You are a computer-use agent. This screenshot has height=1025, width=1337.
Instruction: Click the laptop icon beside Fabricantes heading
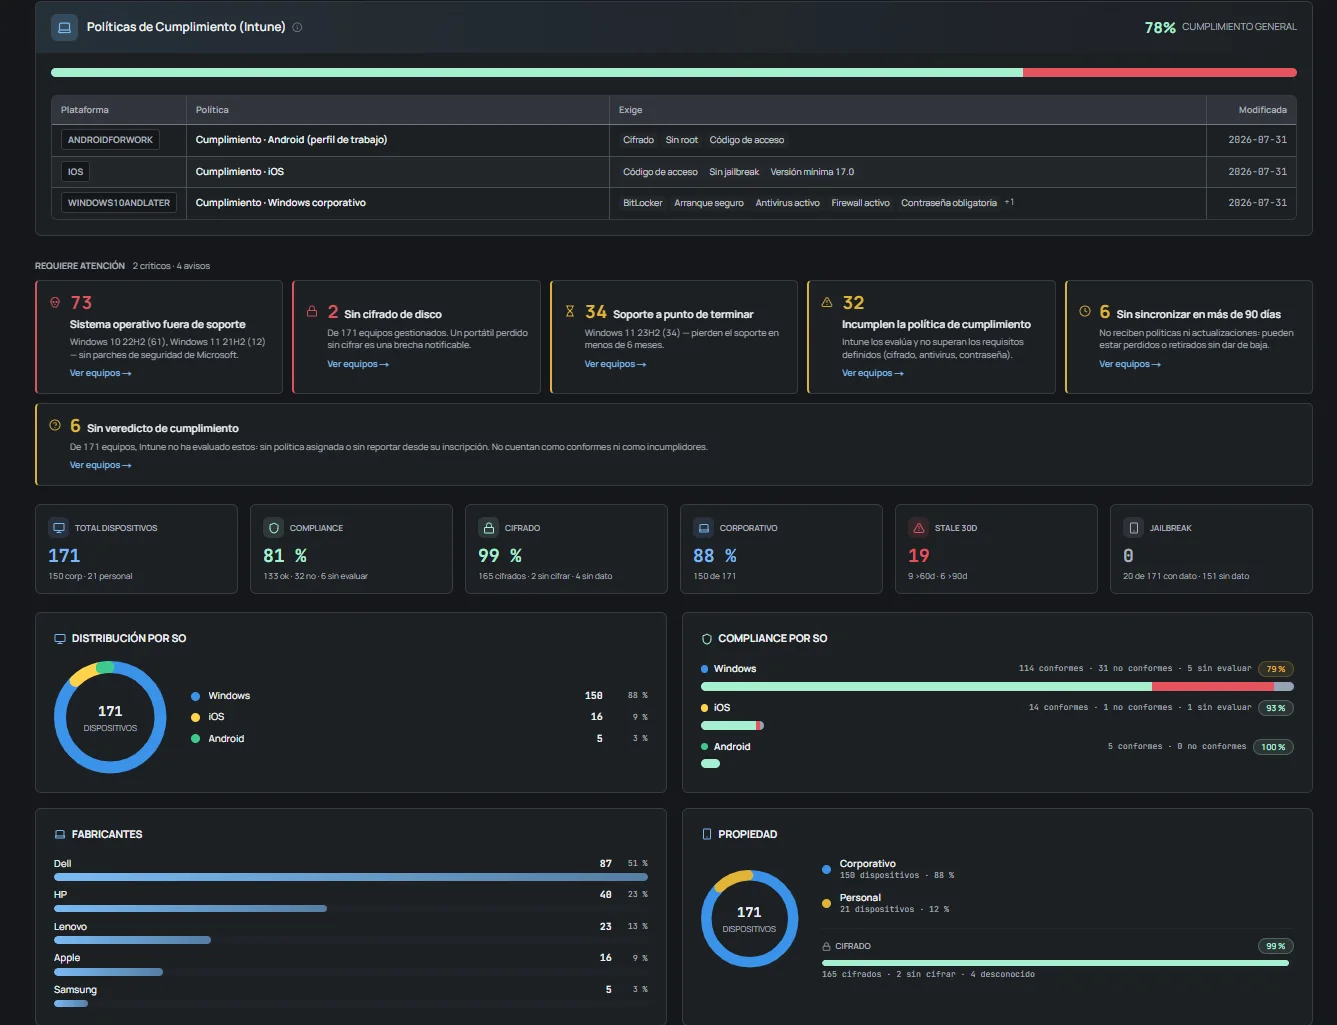click(60, 834)
